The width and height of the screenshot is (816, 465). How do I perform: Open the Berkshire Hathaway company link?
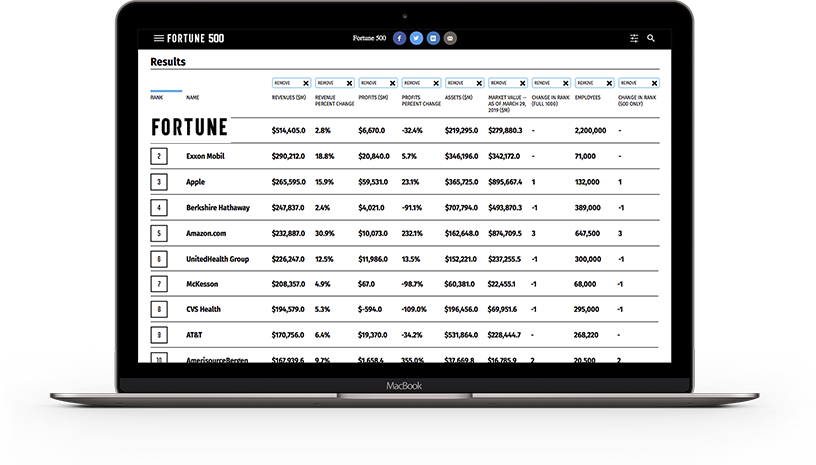pos(218,208)
